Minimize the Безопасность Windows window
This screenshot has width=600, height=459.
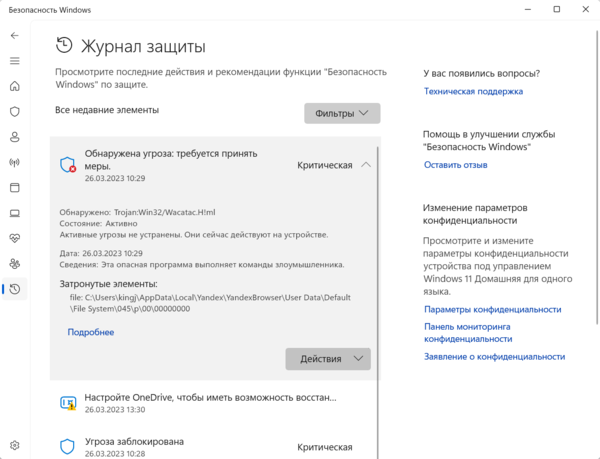528,9
